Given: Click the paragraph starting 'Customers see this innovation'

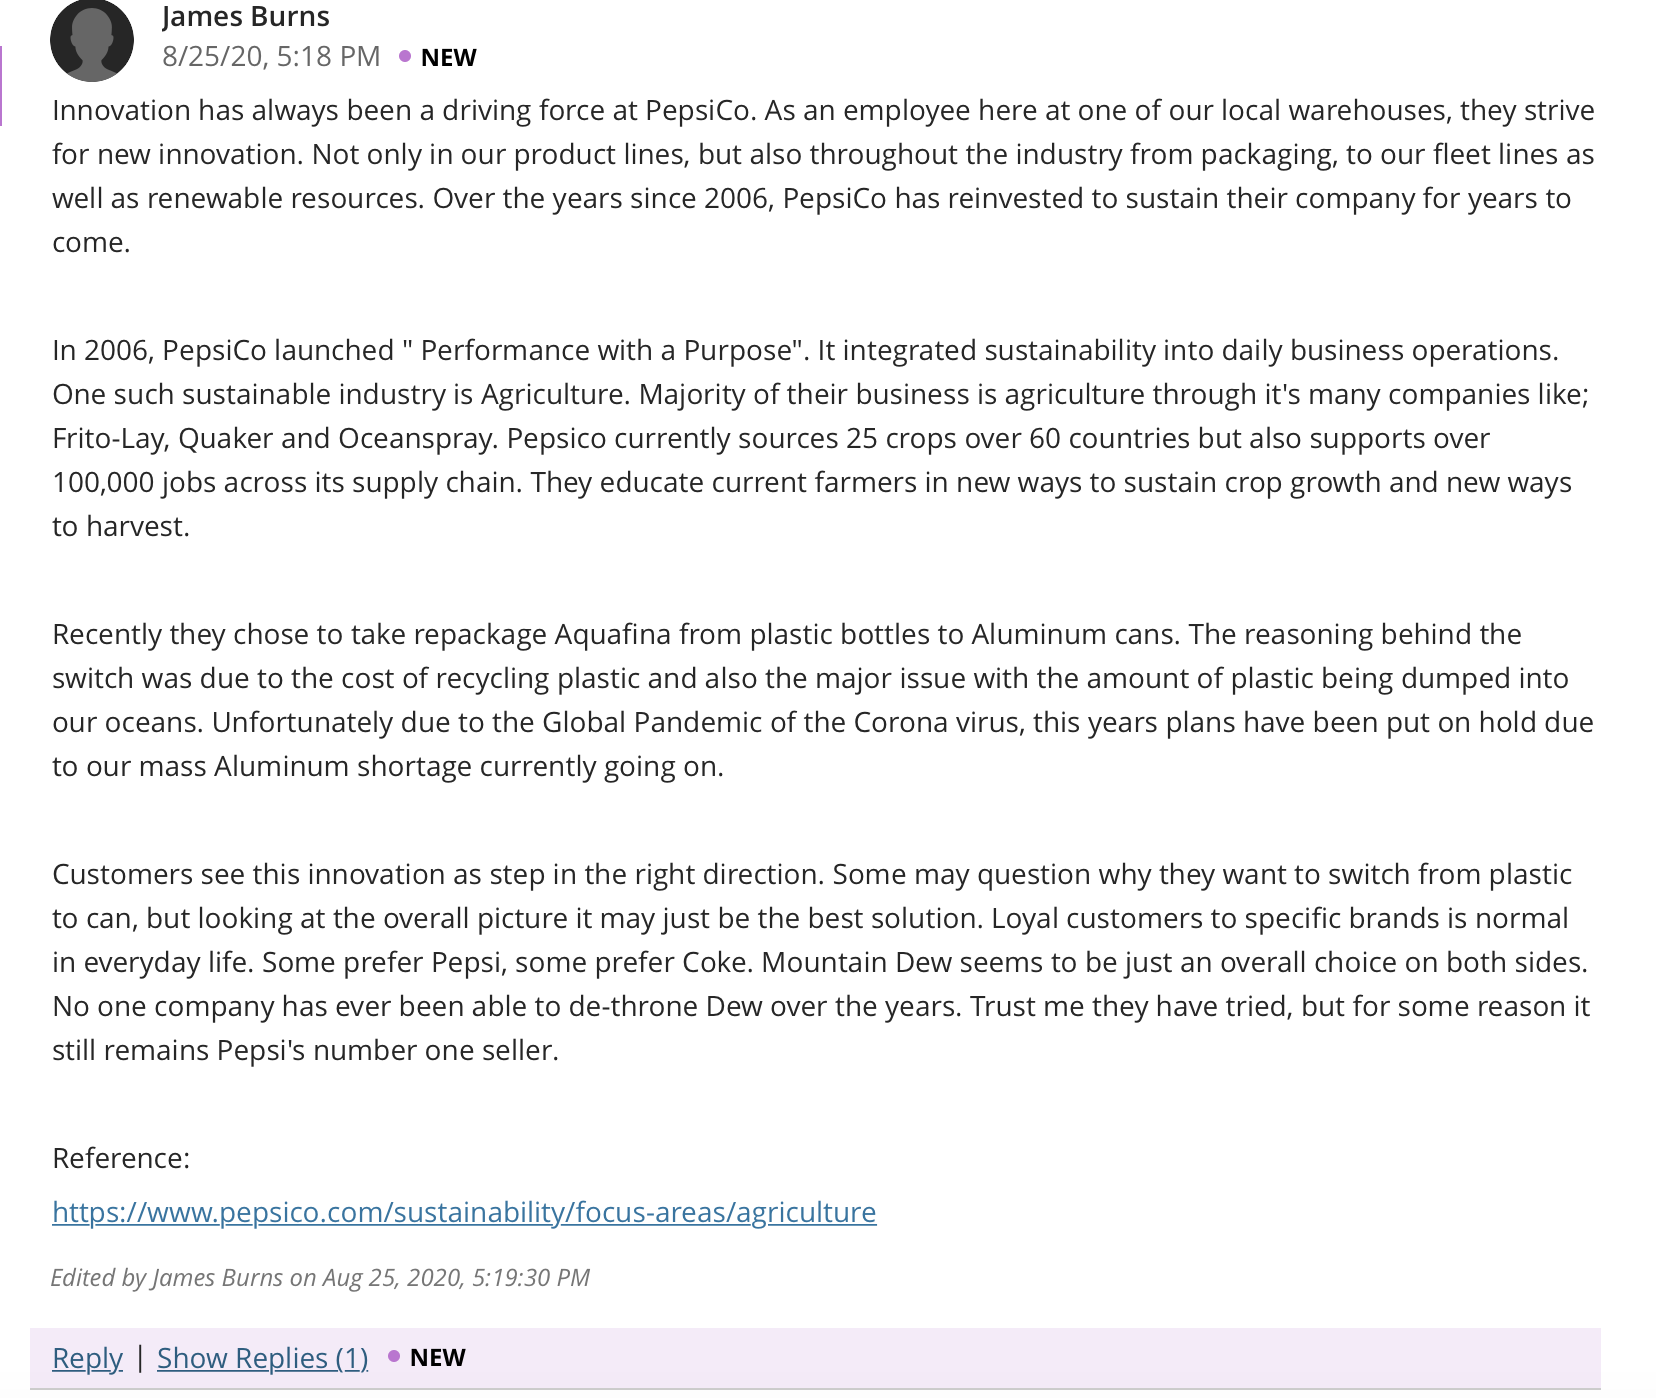Looking at the screenshot, I should [x=821, y=962].
